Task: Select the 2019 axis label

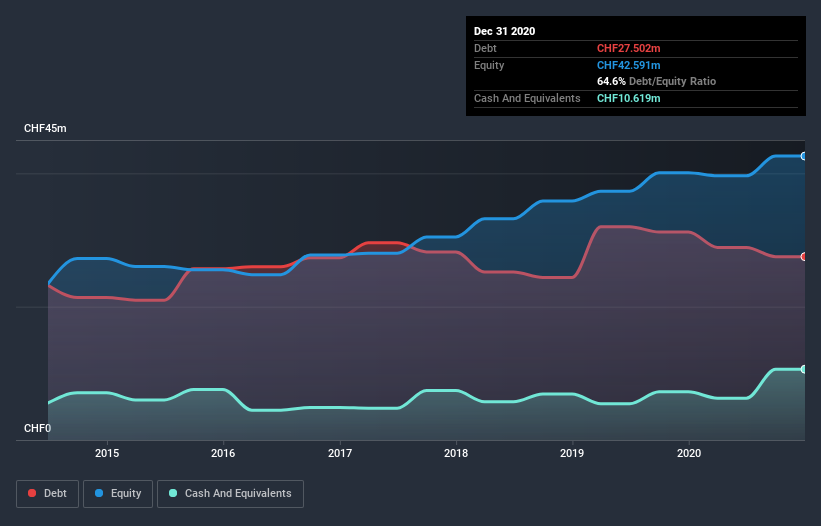Action: point(572,453)
